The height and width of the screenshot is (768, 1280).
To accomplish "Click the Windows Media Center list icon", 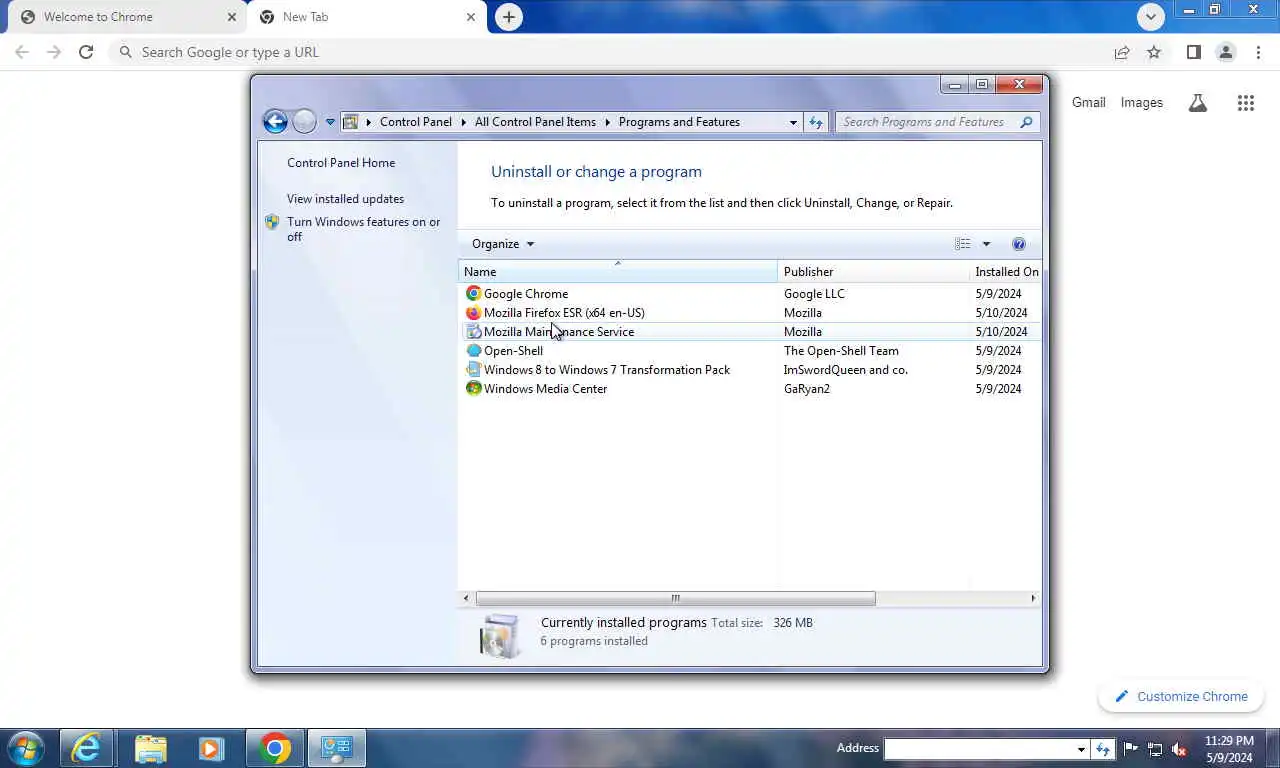I will pyautogui.click(x=473, y=388).
